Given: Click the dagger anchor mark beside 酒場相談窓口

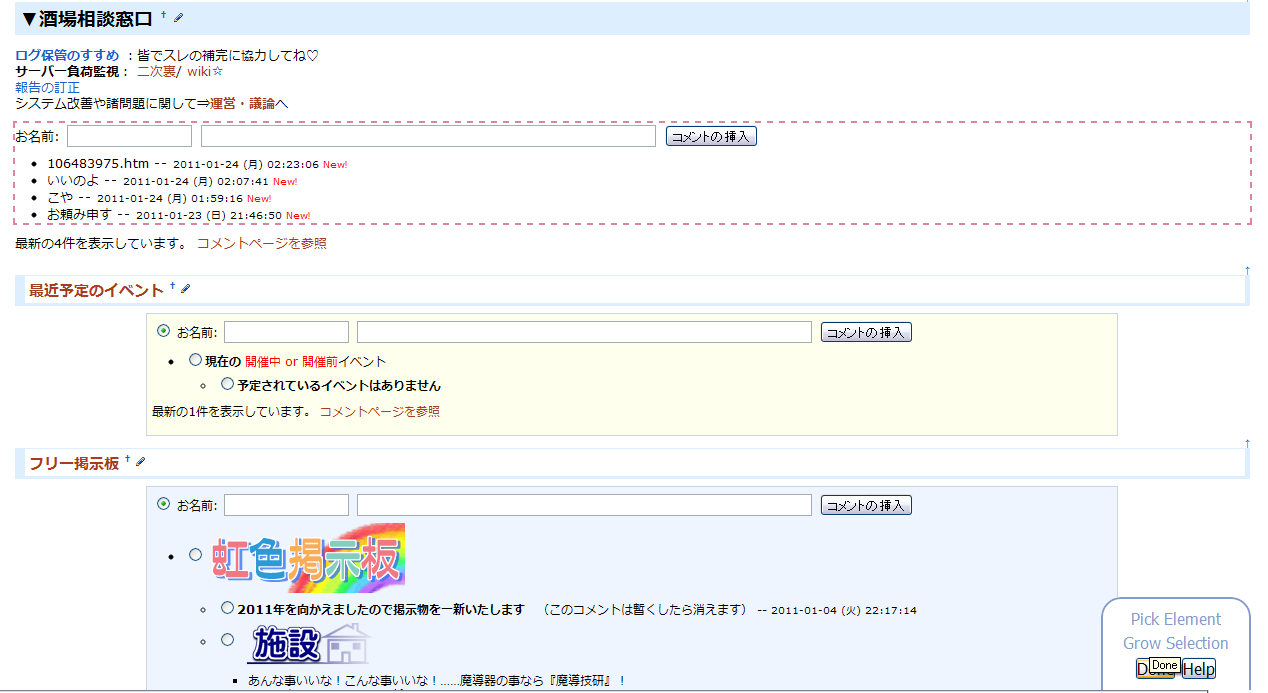Looking at the screenshot, I should (x=163, y=16).
